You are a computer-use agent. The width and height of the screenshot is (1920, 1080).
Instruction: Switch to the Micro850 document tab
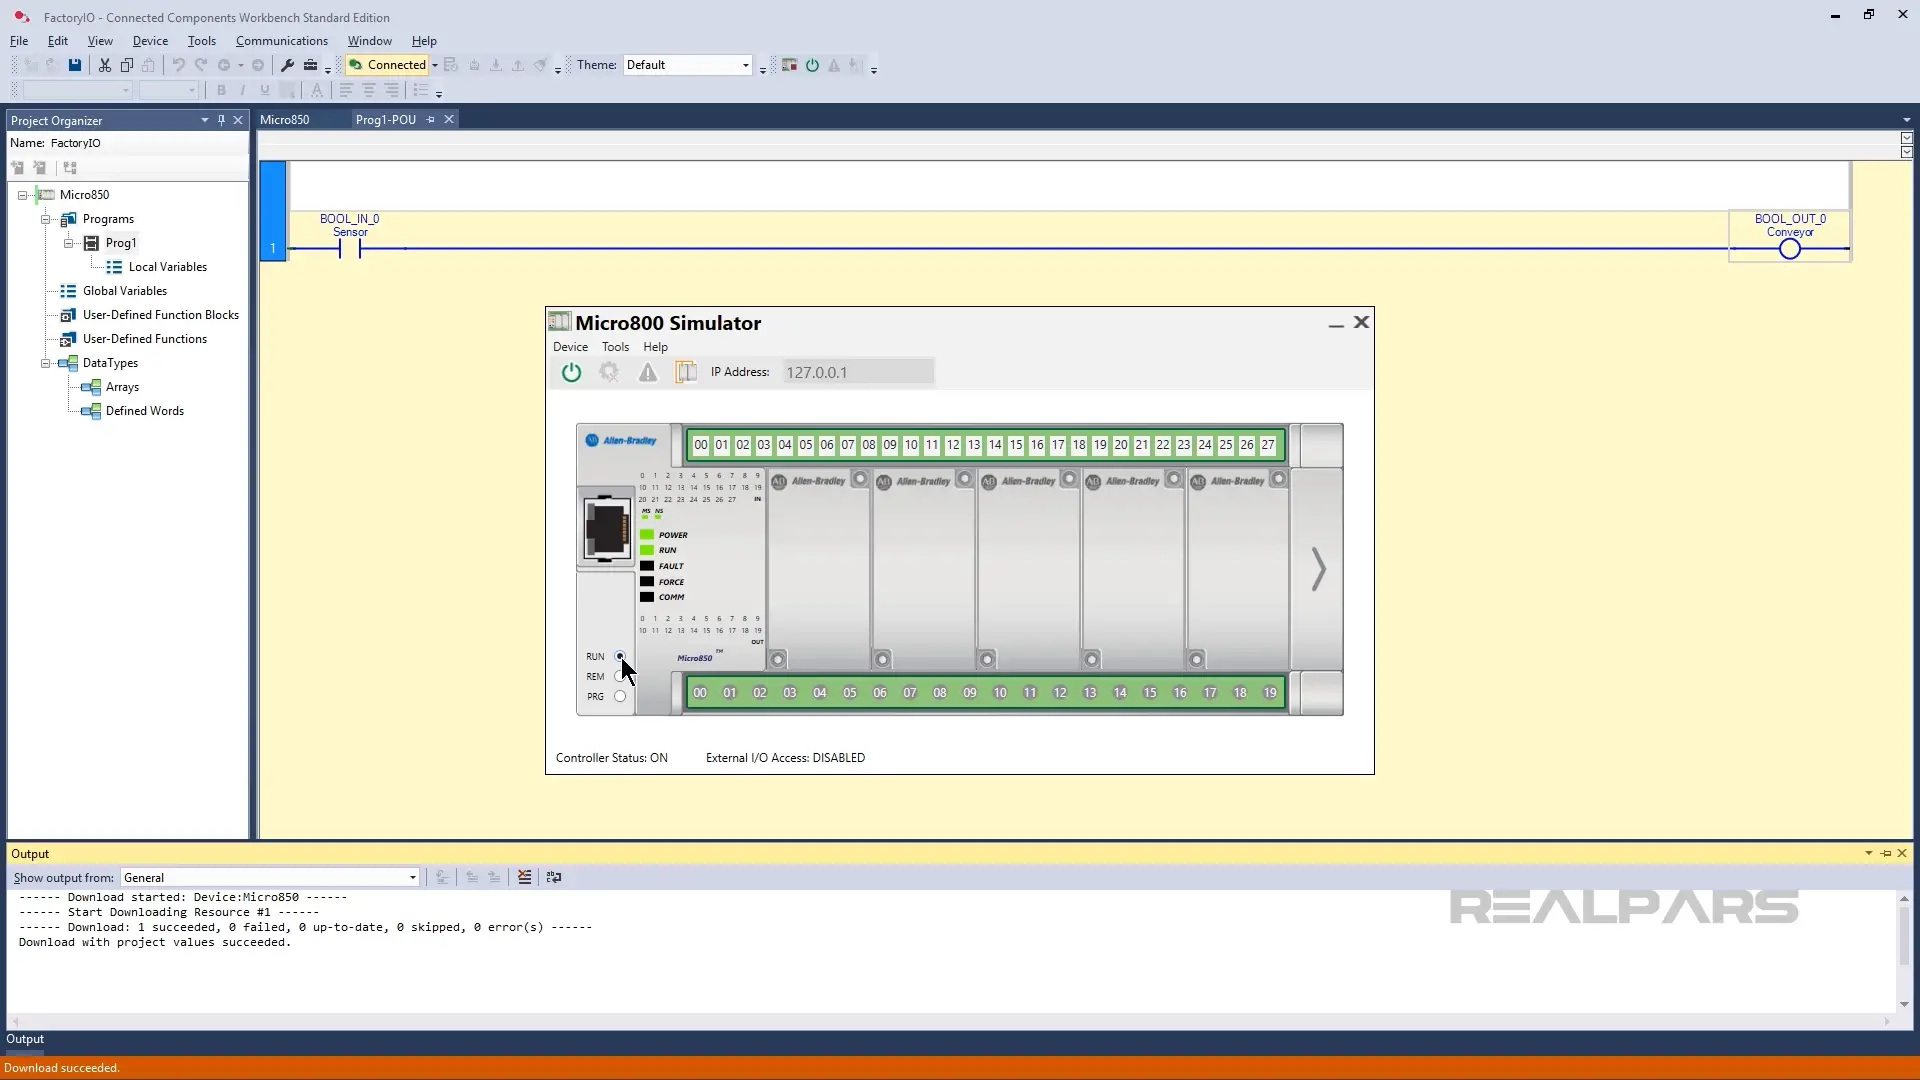(285, 119)
